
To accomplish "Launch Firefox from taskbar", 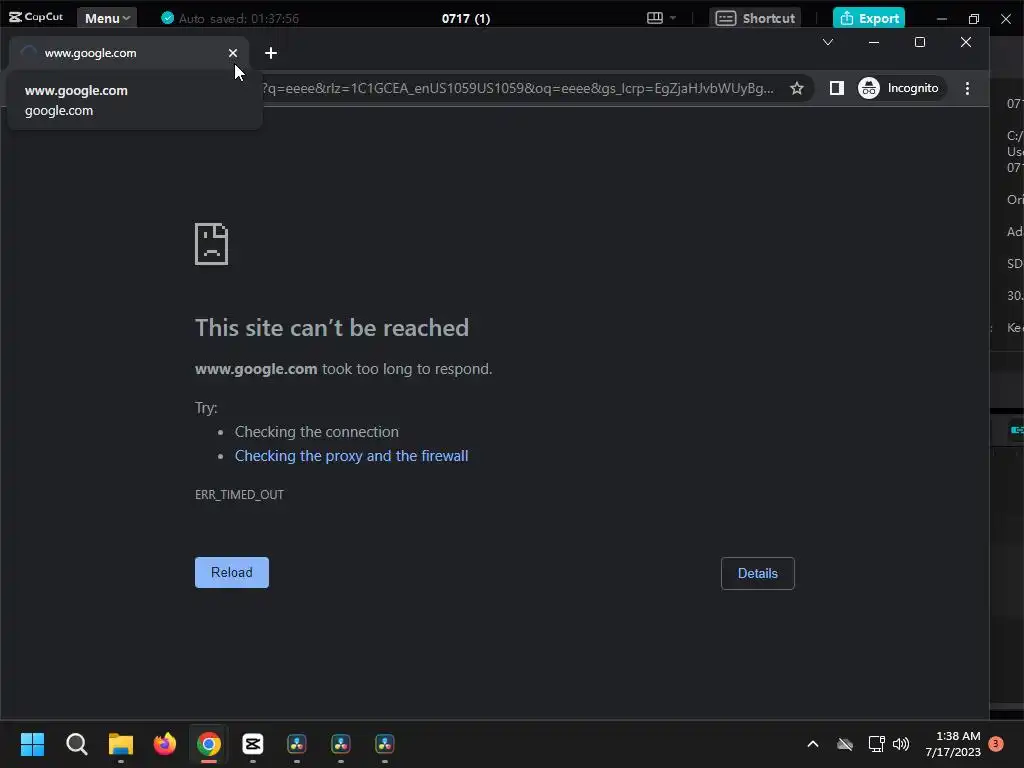I will click(165, 744).
